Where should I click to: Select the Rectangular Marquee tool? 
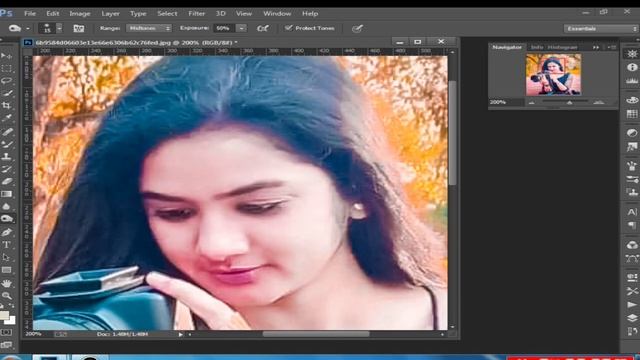click(x=6, y=68)
